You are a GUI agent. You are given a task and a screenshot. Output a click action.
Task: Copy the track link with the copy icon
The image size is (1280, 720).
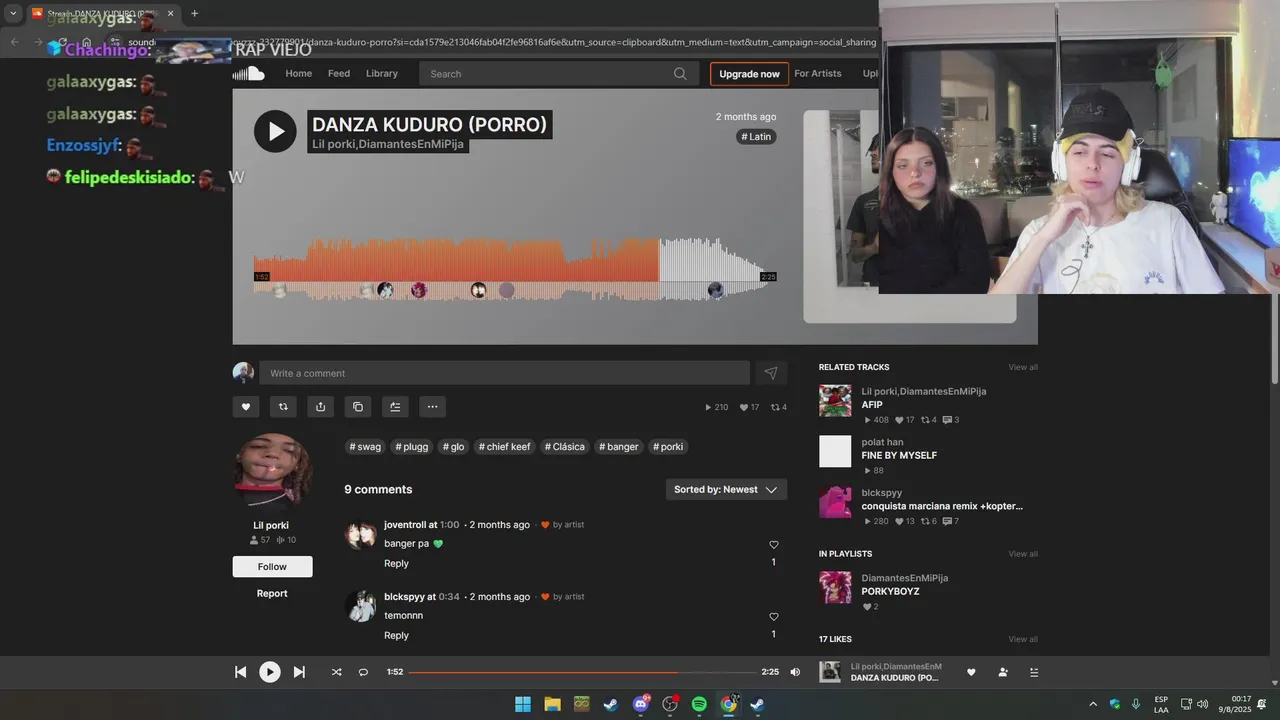(x=357, y=406)
